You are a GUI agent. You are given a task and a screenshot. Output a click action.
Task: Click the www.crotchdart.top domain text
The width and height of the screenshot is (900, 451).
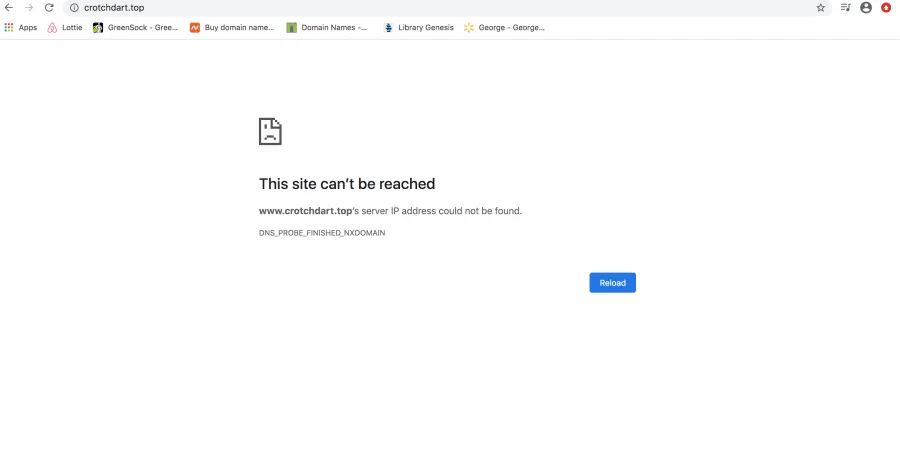point(305,211)
